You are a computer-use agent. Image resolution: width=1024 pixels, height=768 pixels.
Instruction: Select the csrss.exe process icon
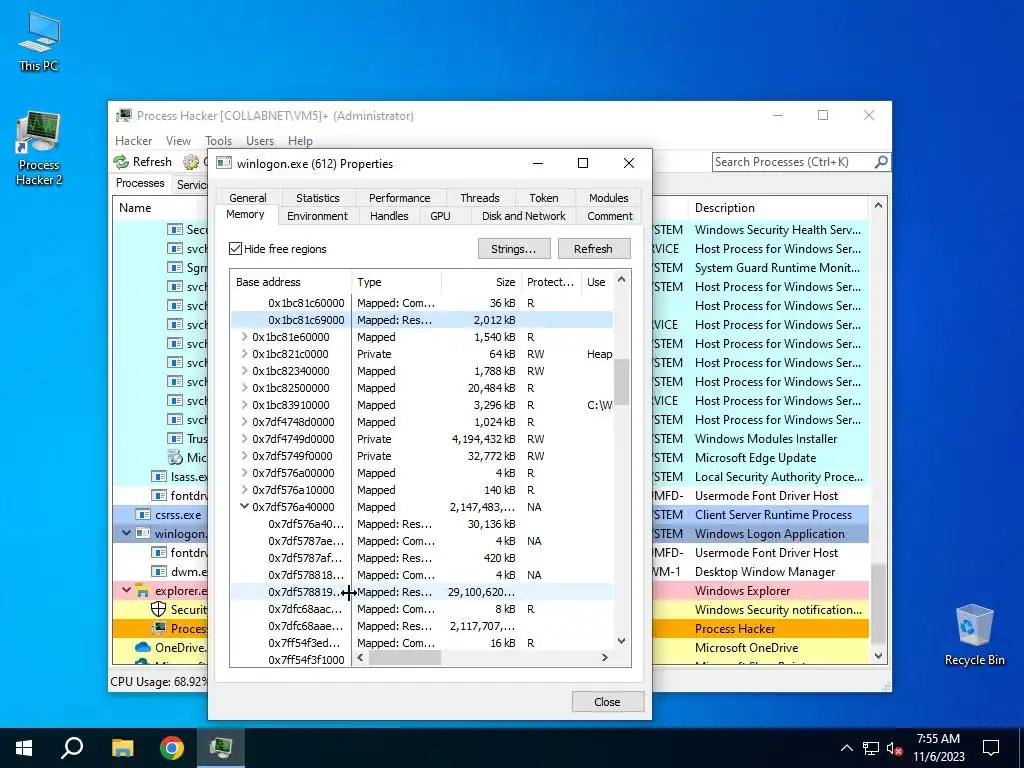coord(143,515)
